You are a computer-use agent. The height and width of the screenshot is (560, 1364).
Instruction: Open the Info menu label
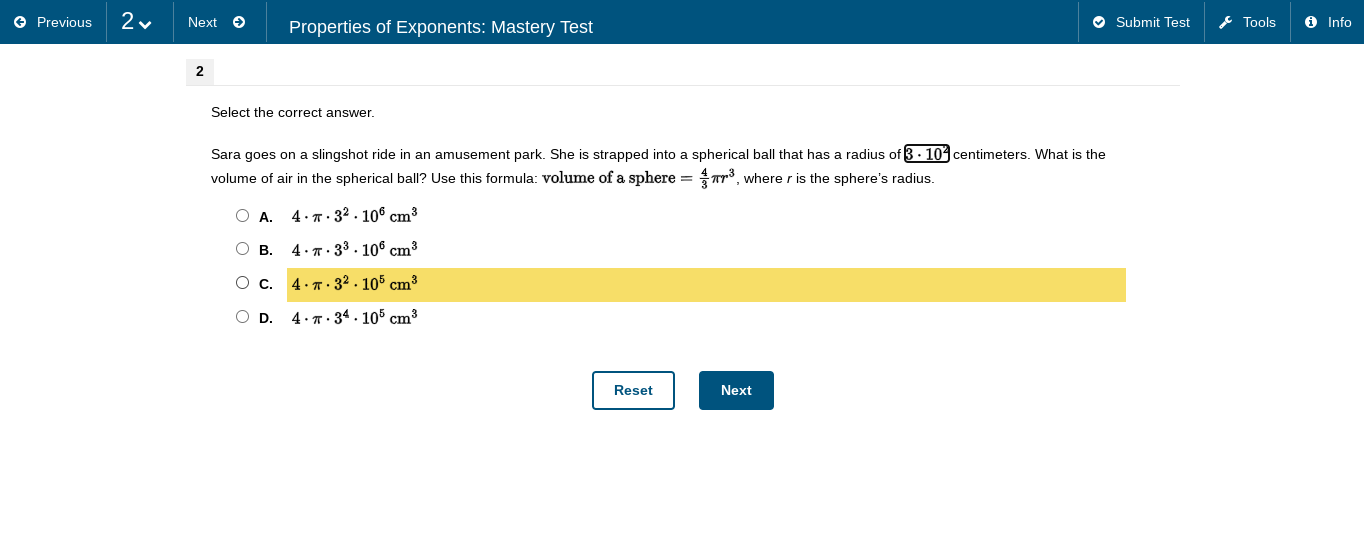click(1339, 22)
